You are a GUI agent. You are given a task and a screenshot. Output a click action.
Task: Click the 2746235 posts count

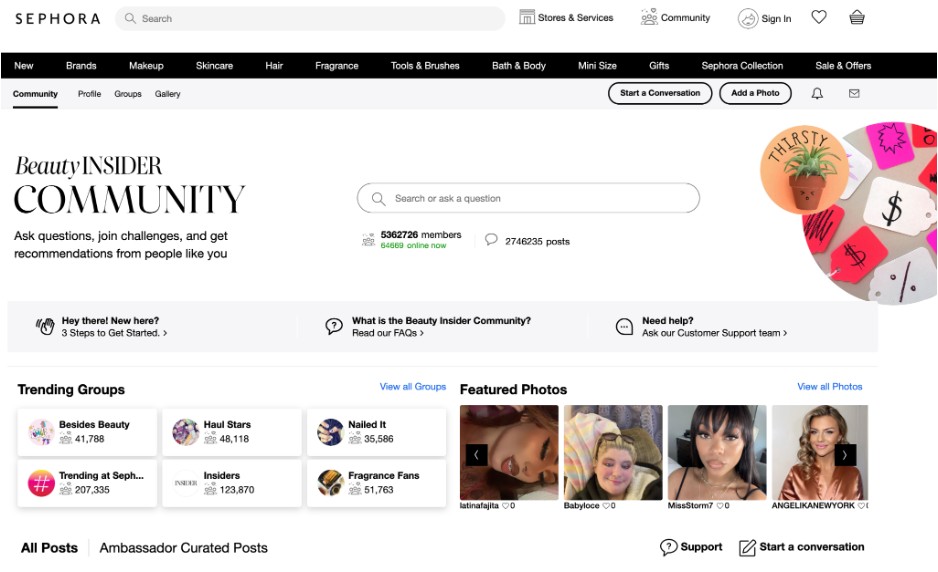[x=537, y=242]
